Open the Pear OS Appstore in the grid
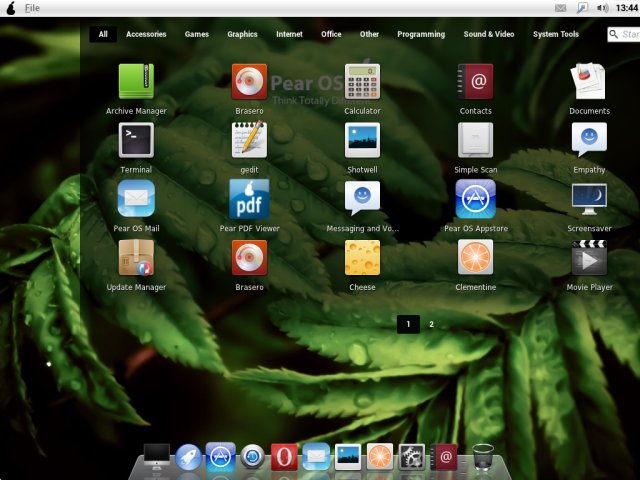640x480 pixels. (475, 199)
